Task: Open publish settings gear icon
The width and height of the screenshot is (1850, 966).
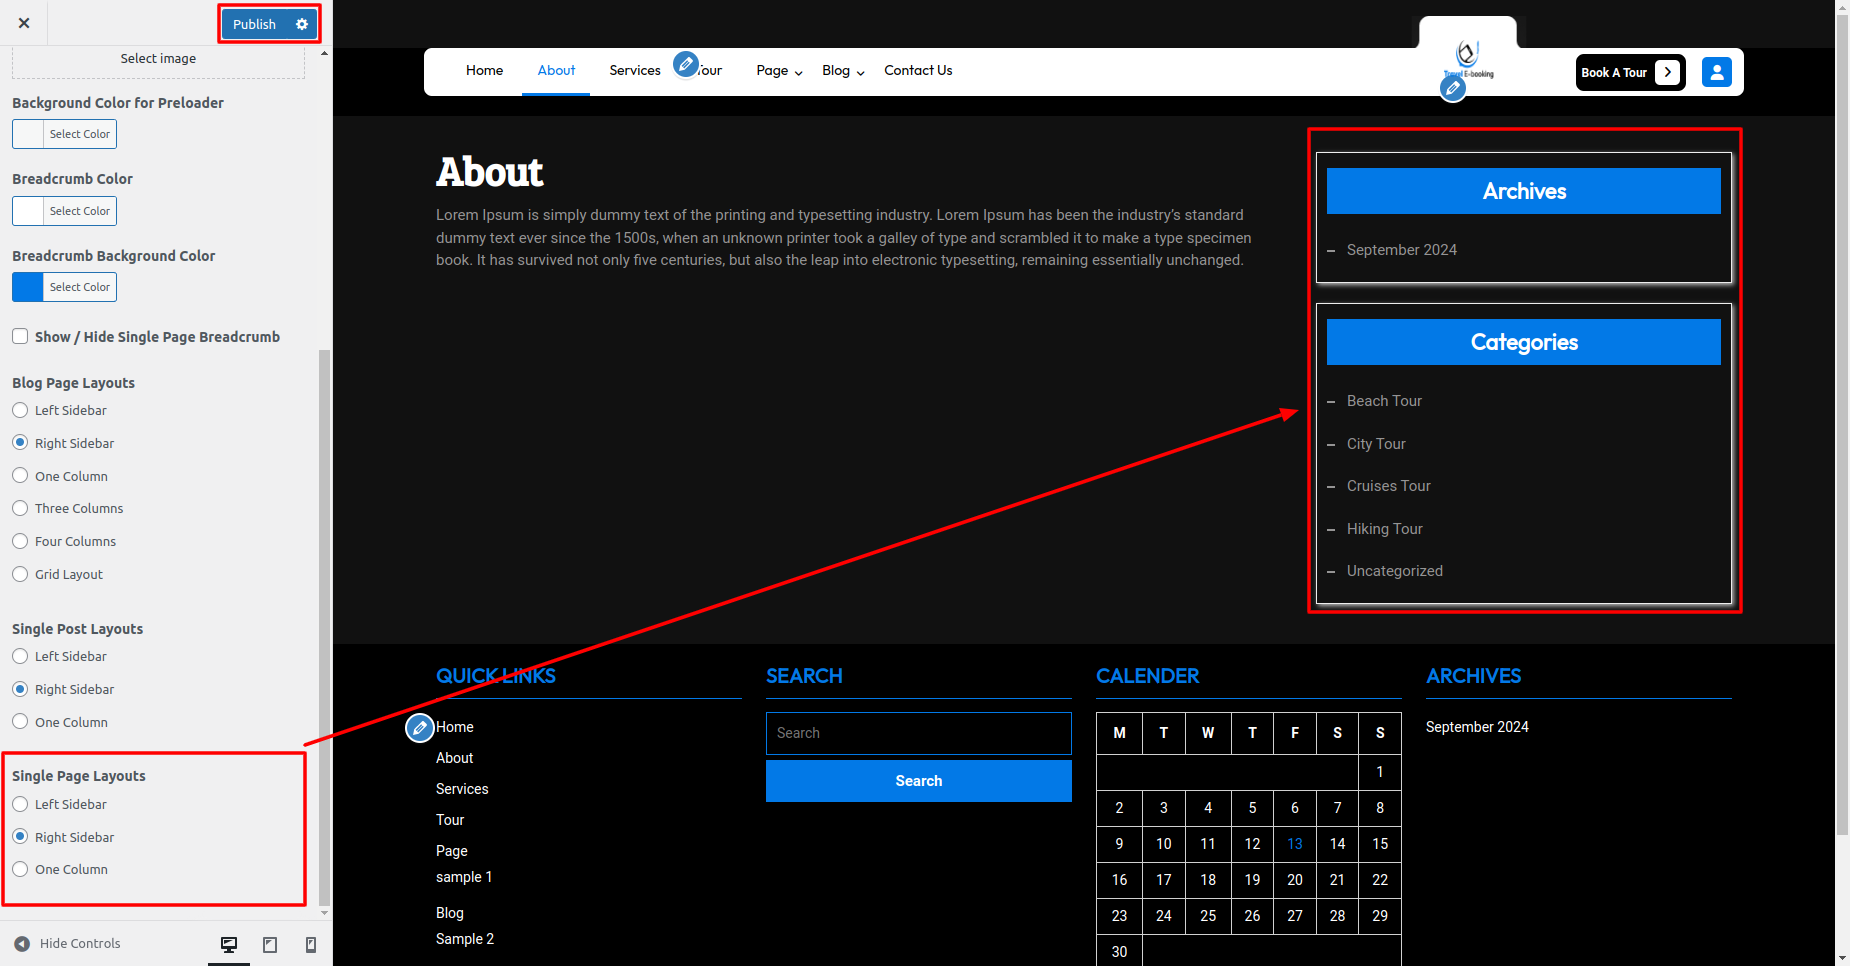Action: coord(302,24)
